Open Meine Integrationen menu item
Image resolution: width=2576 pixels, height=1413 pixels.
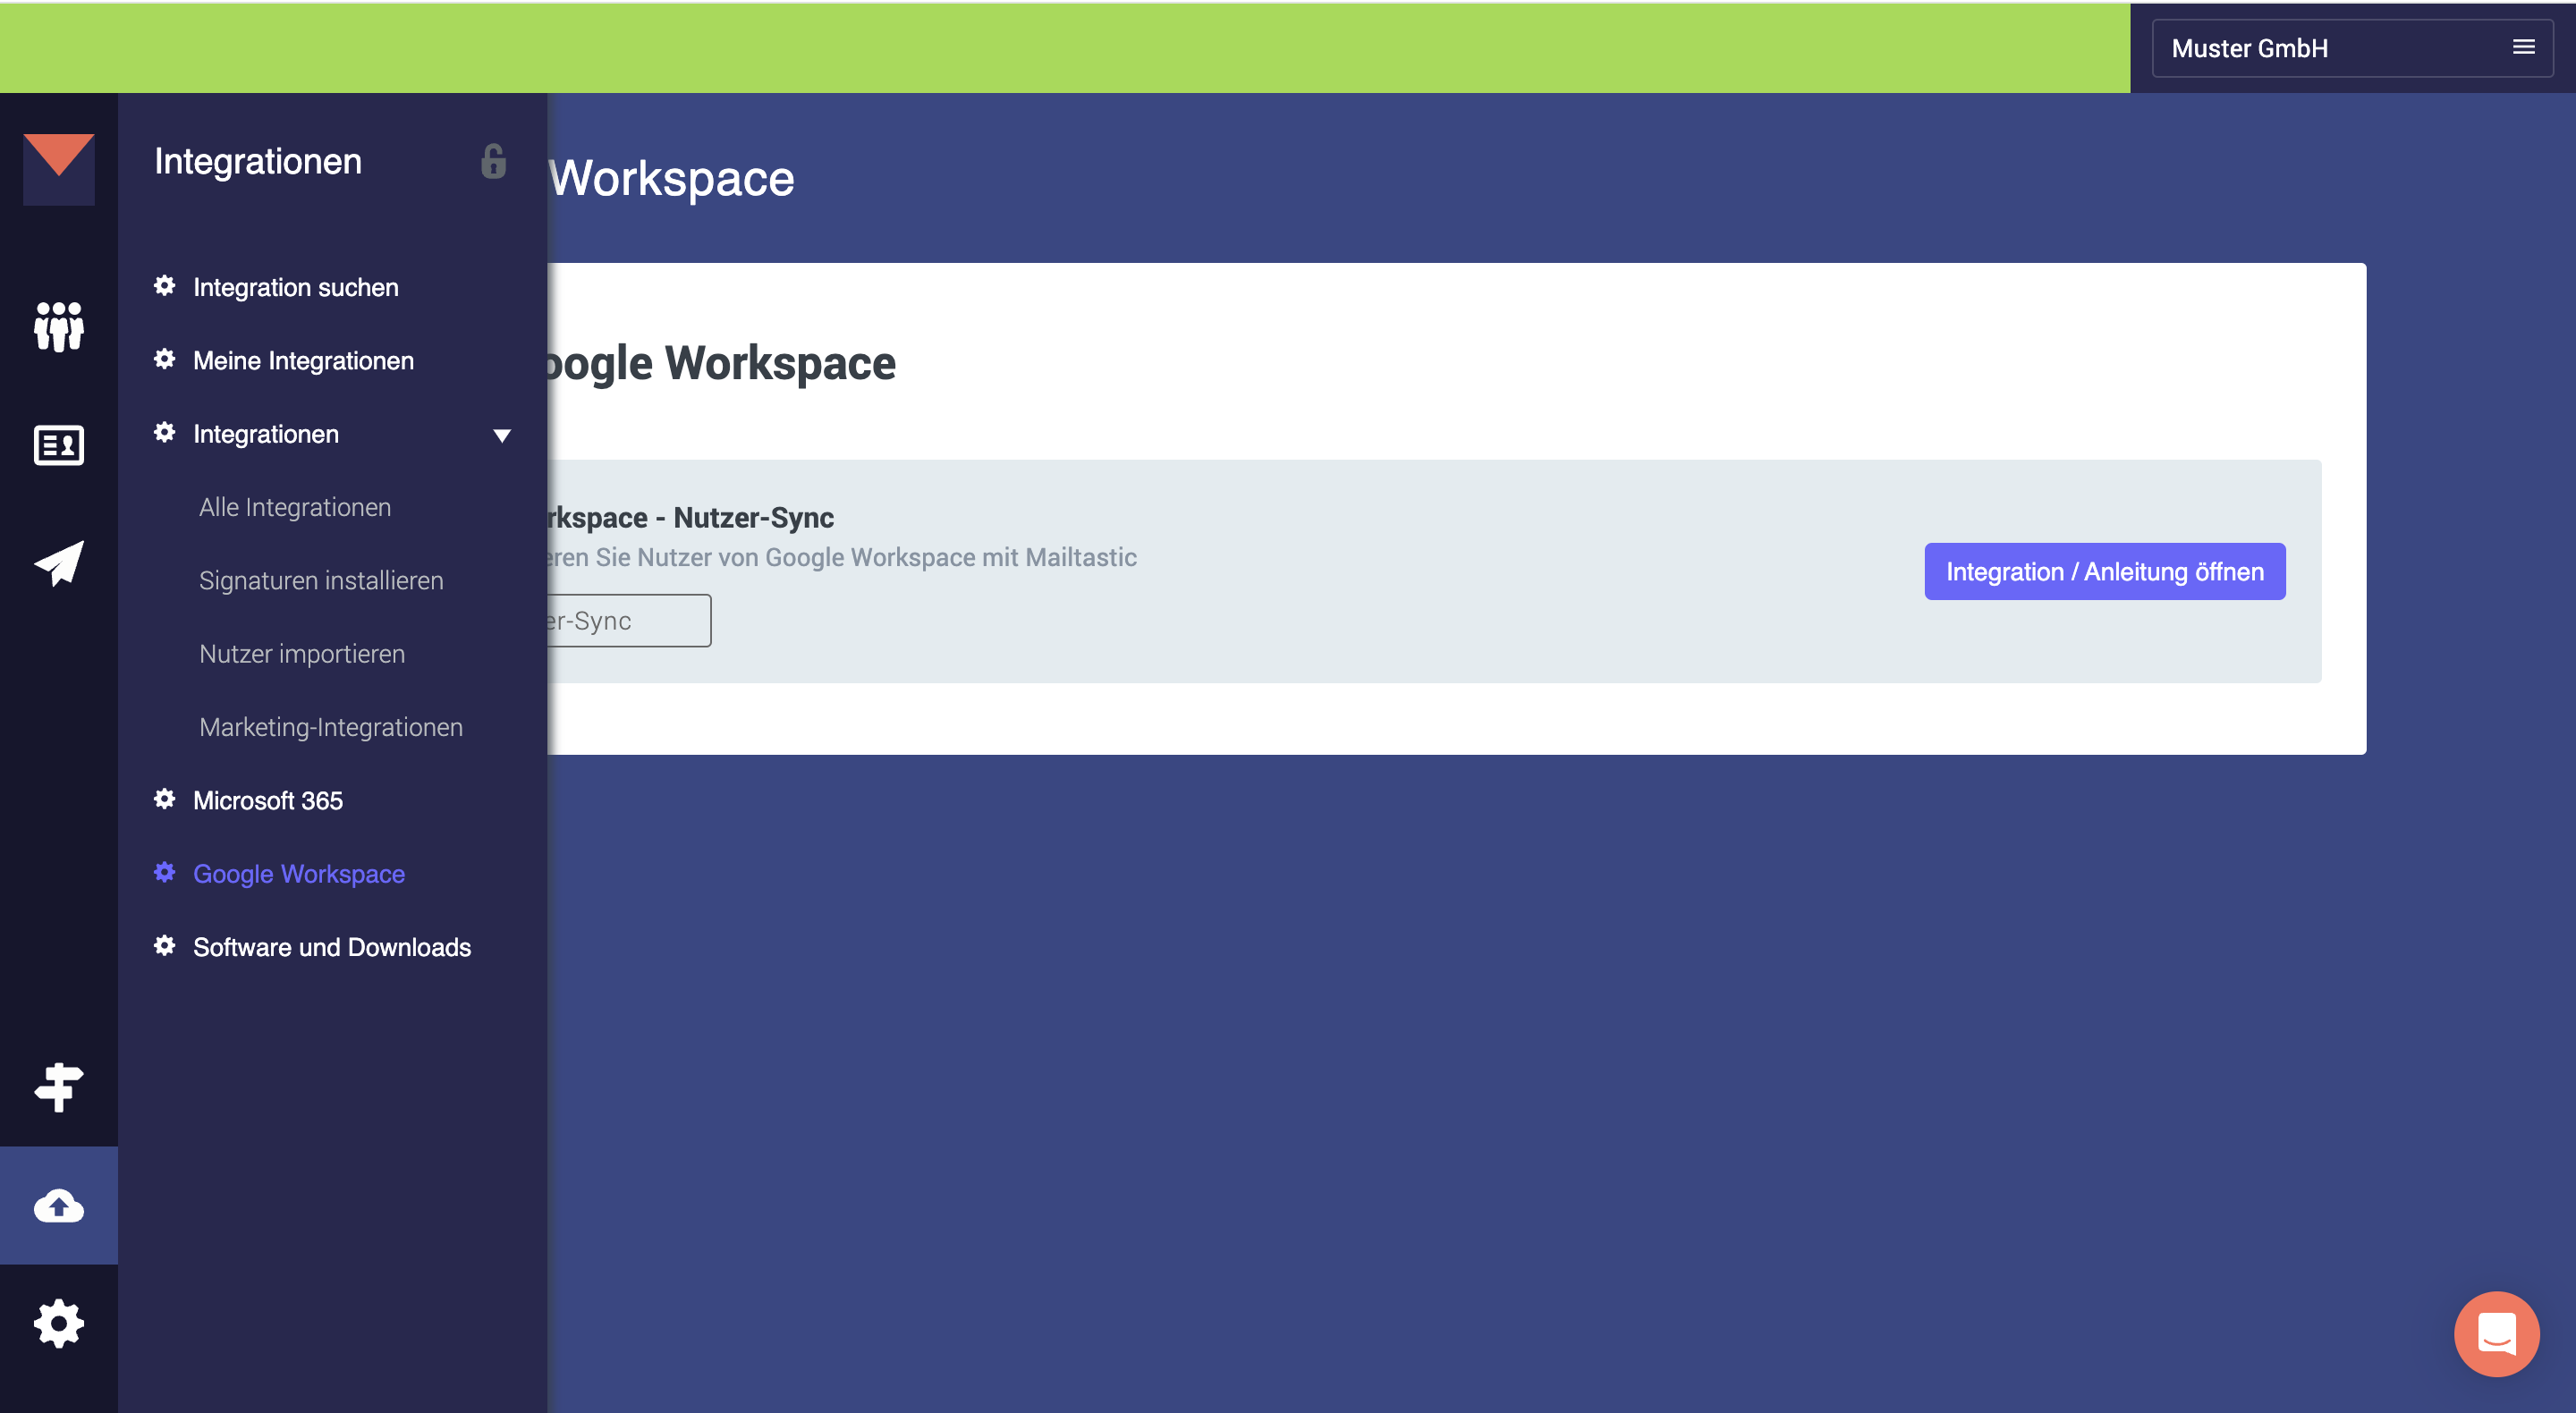coord(303,361)
